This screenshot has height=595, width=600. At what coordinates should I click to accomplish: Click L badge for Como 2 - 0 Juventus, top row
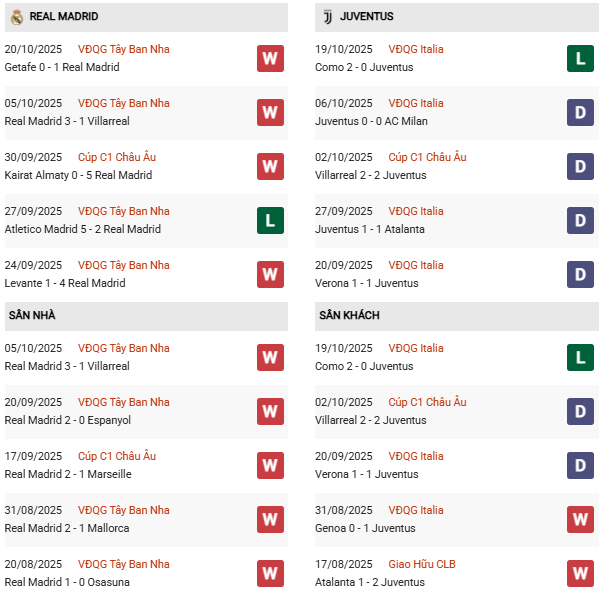tap(580, 58)
